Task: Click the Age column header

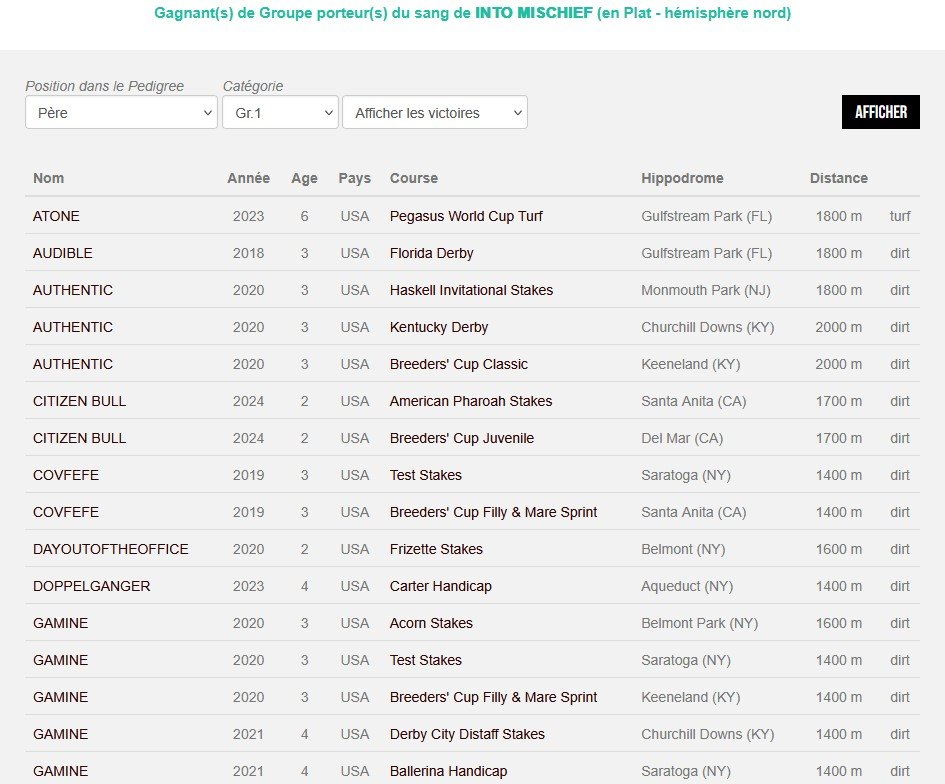Action: coord(304,178)
